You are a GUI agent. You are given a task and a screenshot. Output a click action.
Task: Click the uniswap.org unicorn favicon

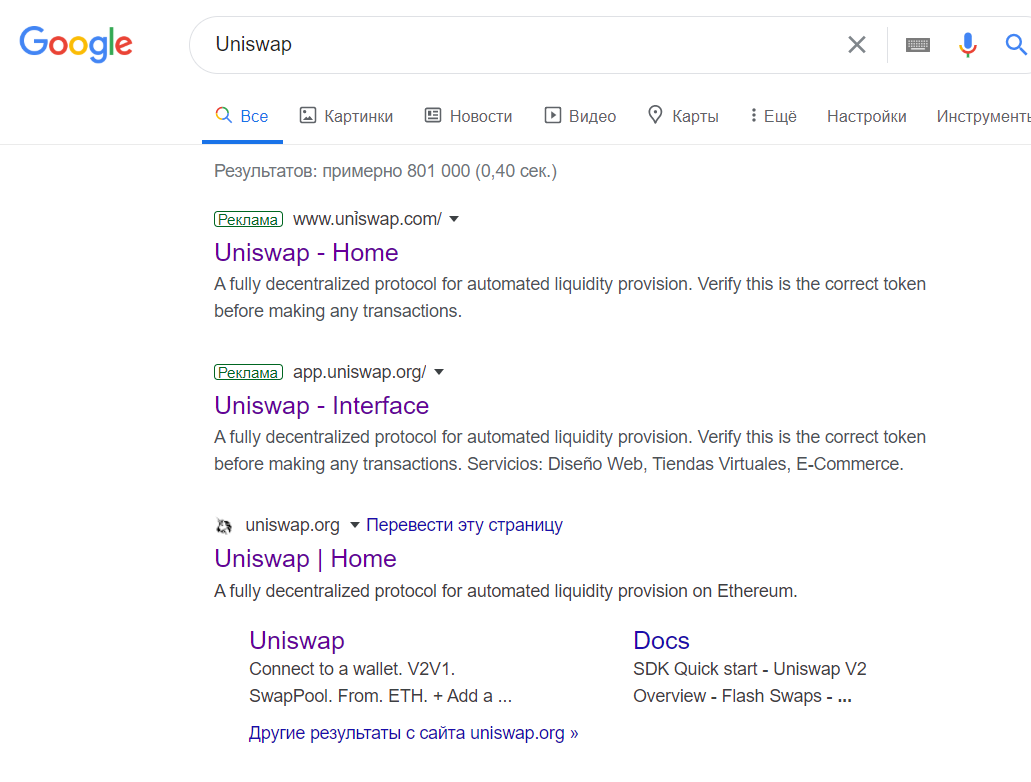click(x=224, y=525)
